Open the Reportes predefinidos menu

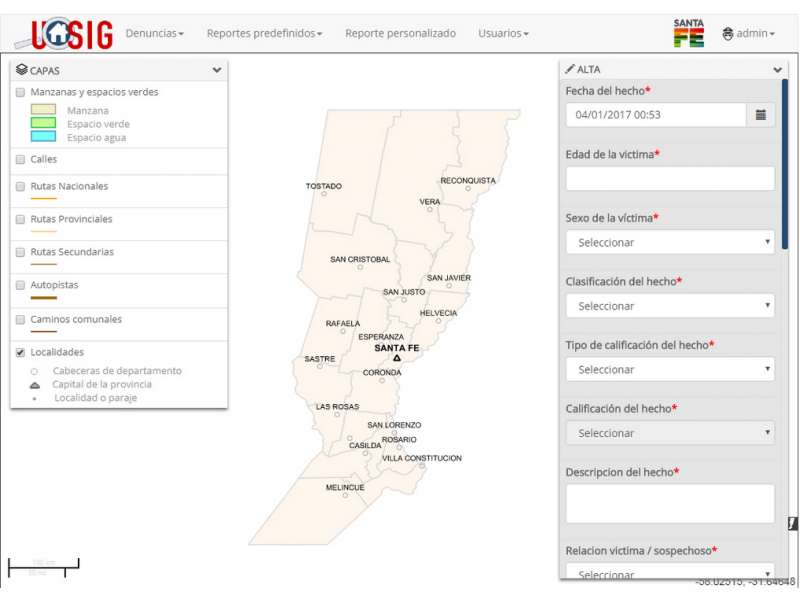[264, 33]
